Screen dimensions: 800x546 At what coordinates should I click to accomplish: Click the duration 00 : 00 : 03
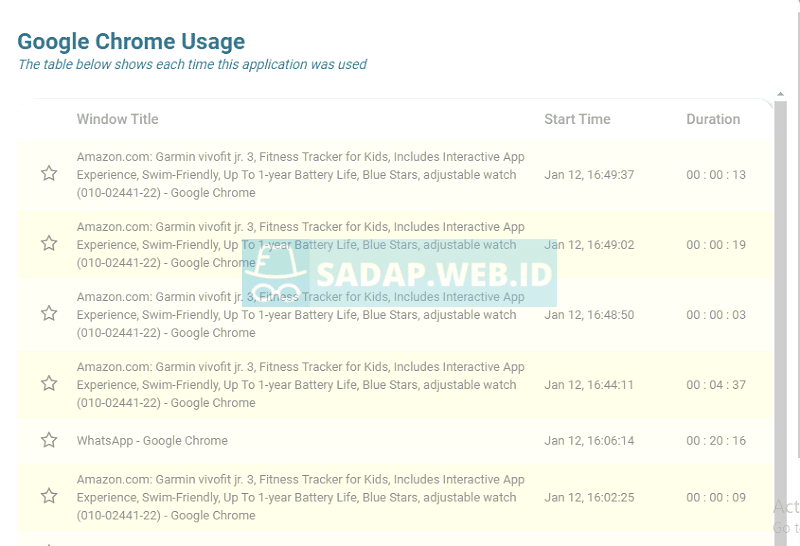click(716, 314)
